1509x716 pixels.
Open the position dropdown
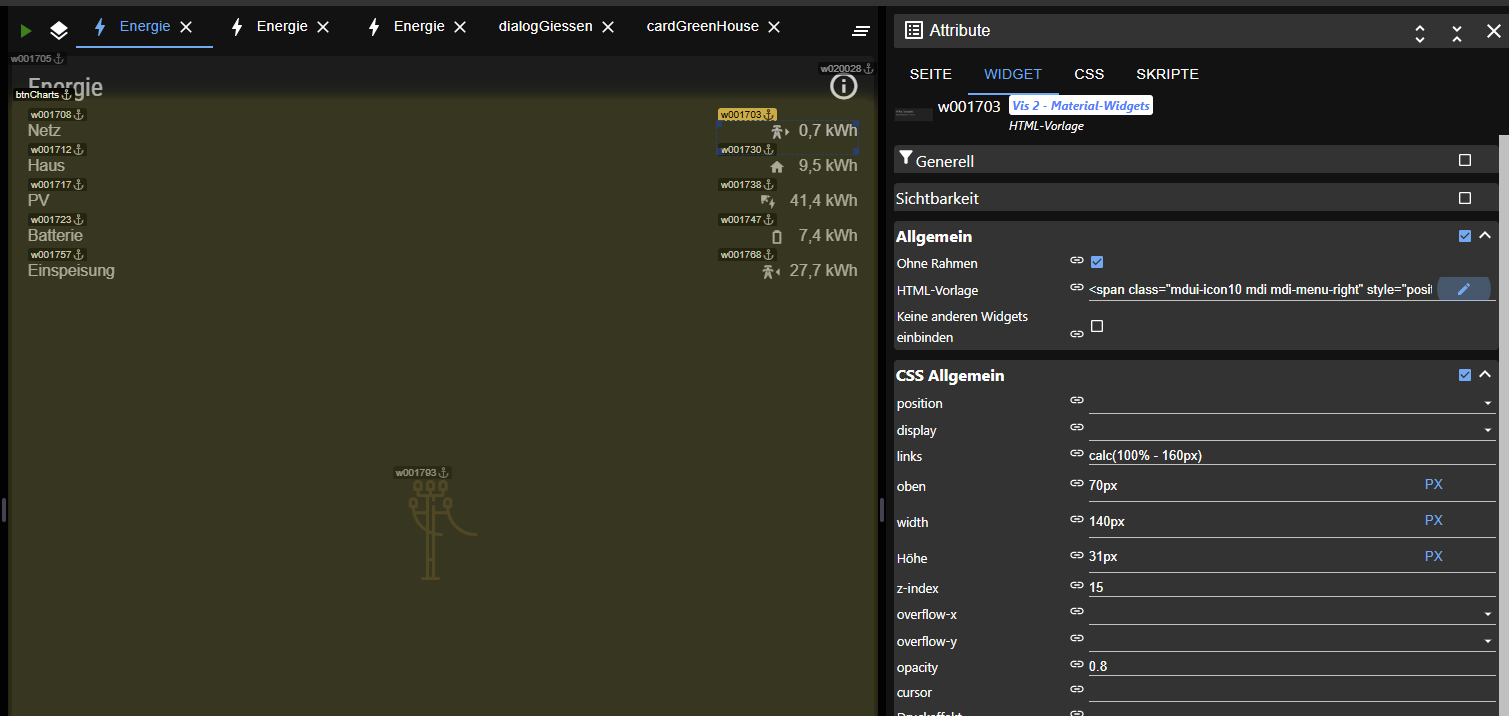tap(1290, 403)
